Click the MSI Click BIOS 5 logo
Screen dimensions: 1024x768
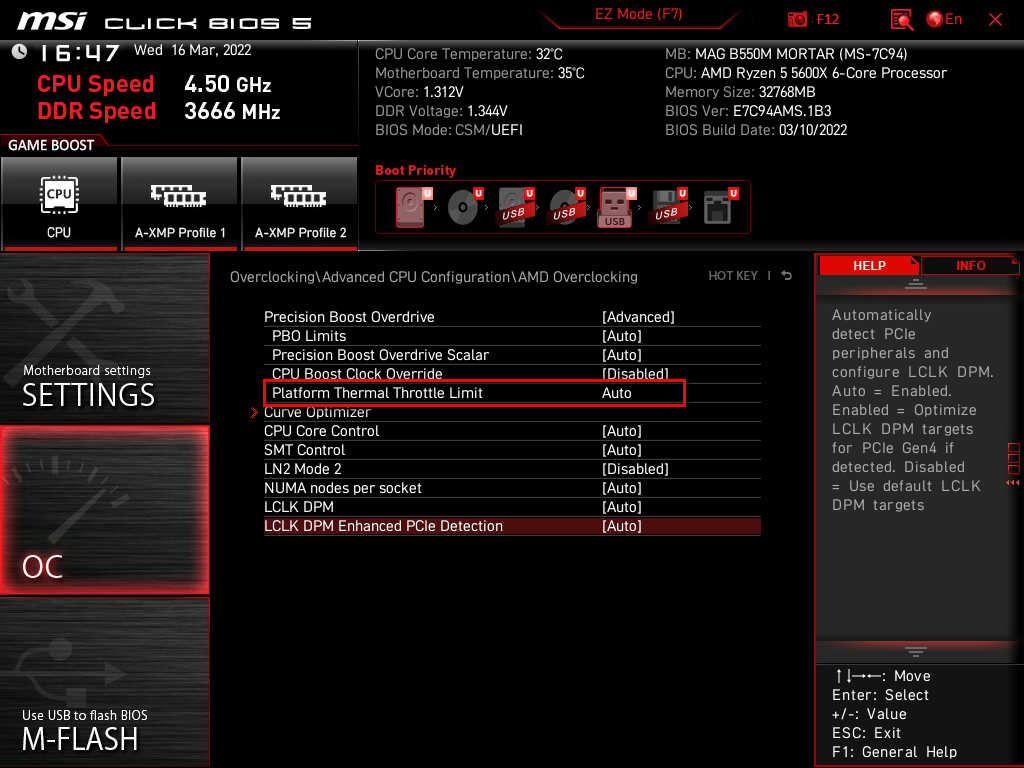[165, 22]
